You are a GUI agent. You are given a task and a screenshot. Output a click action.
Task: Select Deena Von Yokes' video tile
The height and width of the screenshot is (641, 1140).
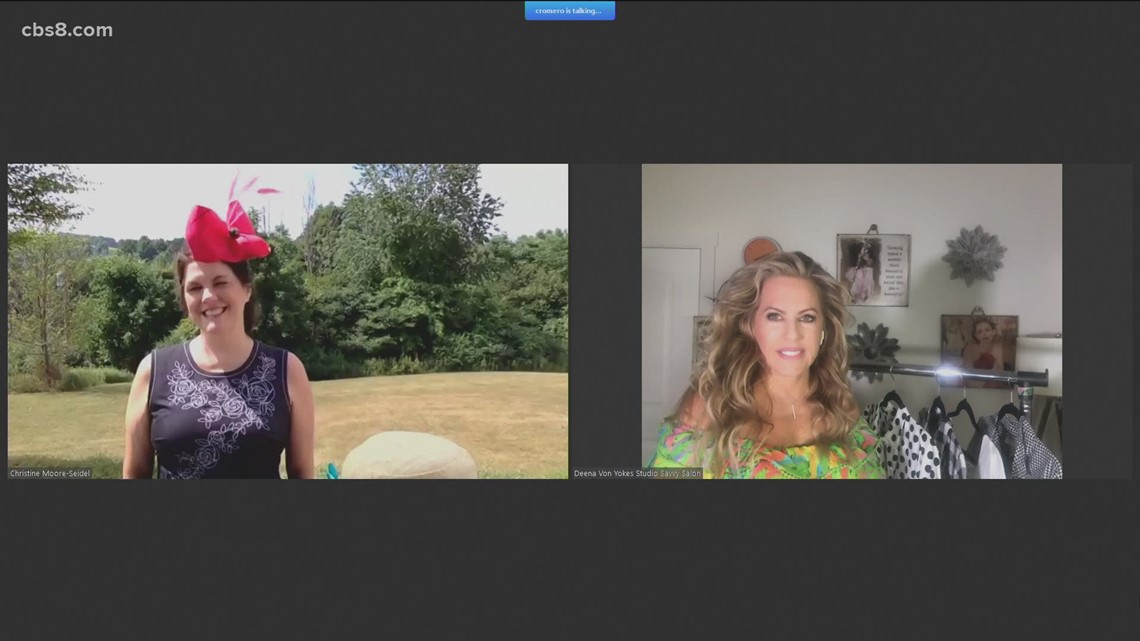[x=851, y=320]
